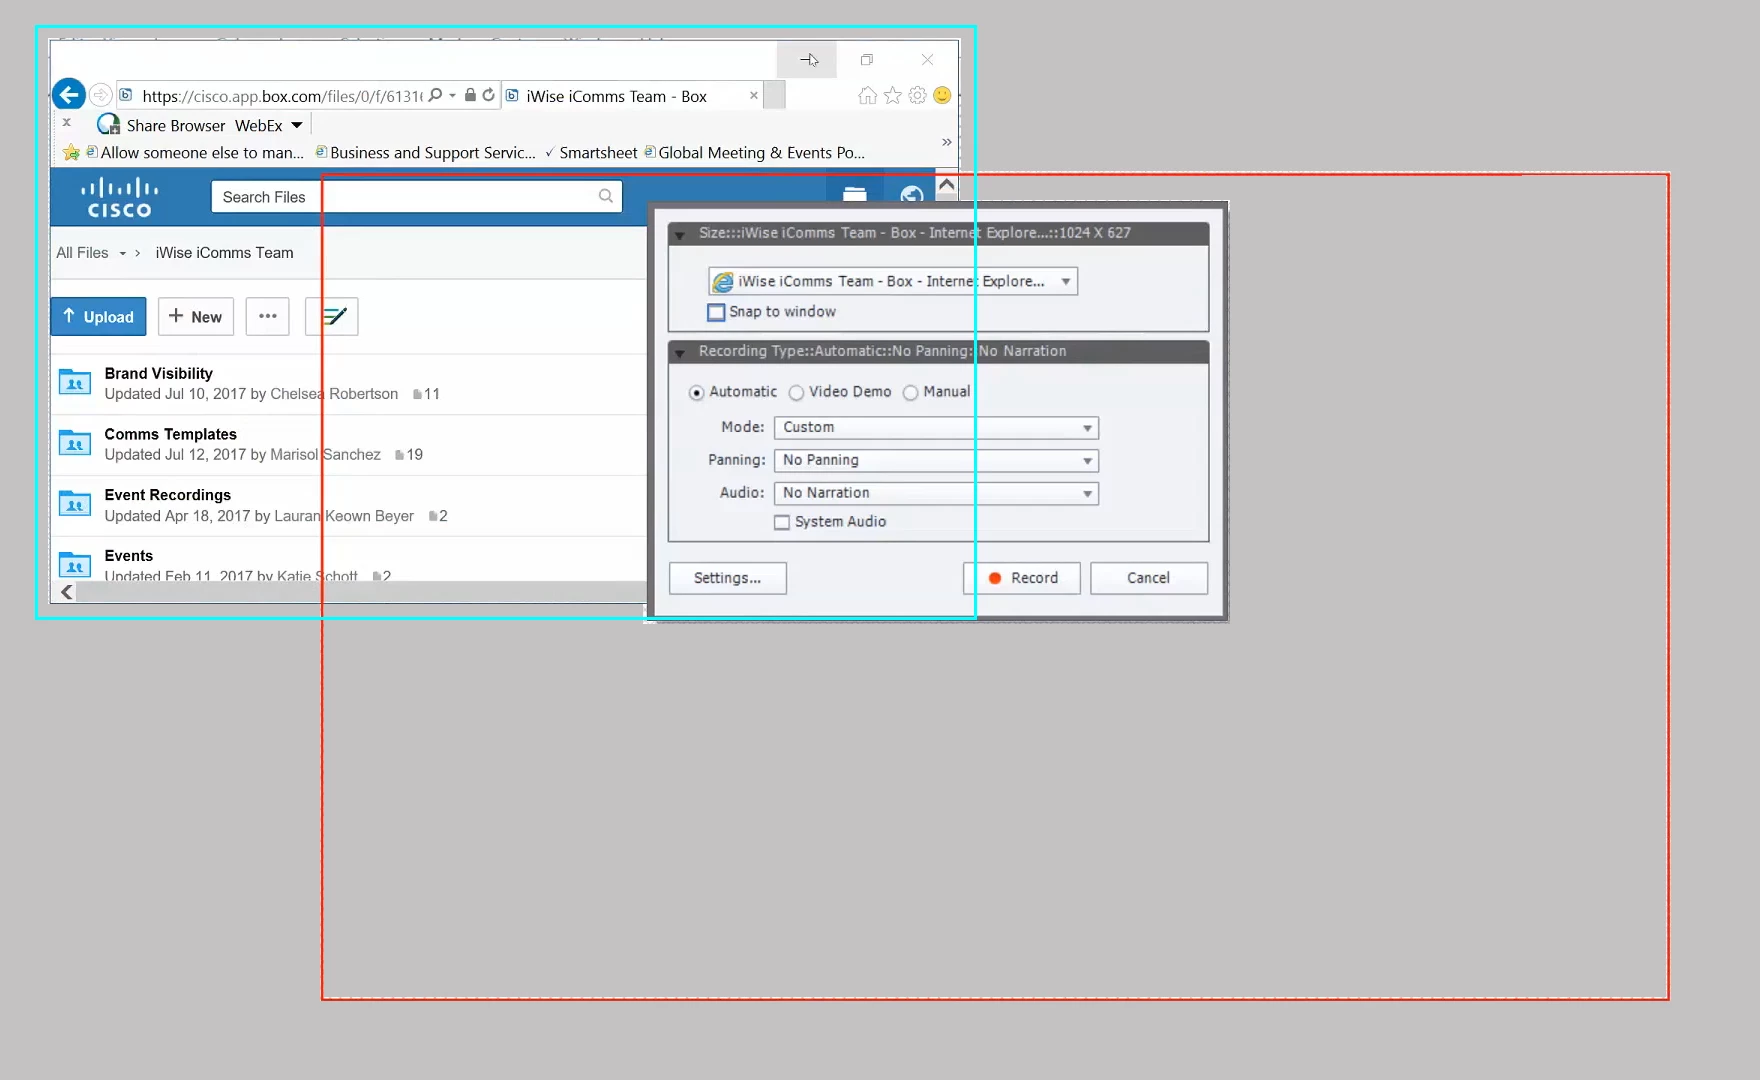Collapse the Recording Type section triangle
The width and height of the screenshot is (1760, 1080).
coord(680,353)
